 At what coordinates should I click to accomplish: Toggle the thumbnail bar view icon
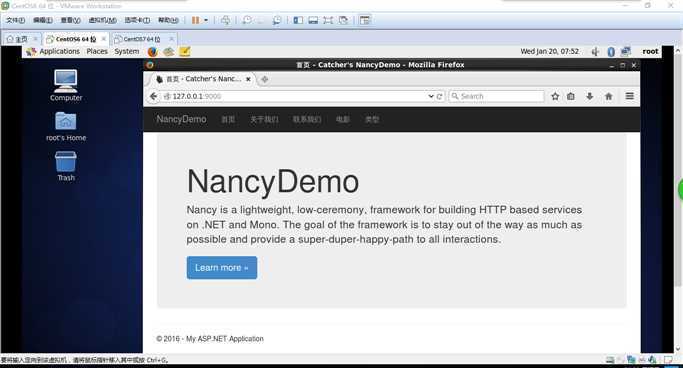pyautogui.click(x=313, y=20)
